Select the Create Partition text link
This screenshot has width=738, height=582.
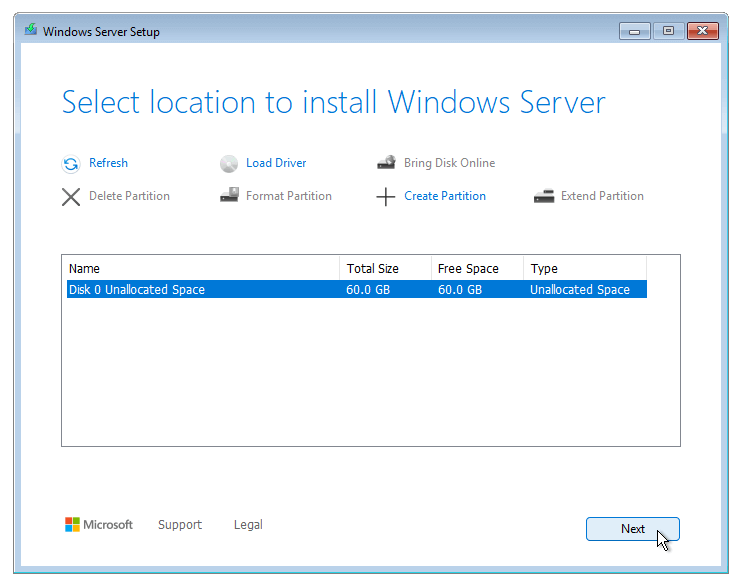[x=445, y=196]
